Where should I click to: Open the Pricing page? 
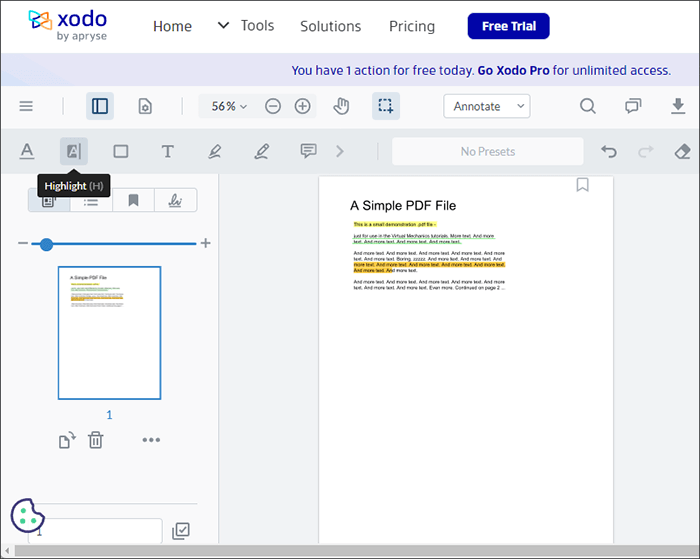[412, 26]
